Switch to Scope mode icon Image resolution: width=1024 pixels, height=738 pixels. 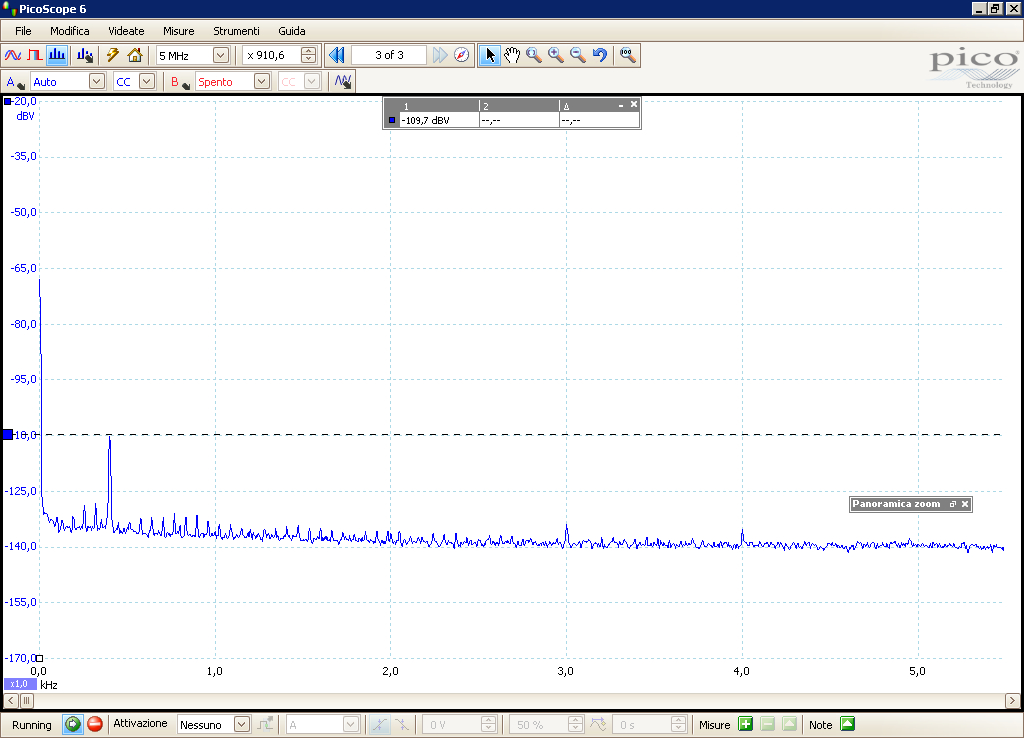pos(13,56)
